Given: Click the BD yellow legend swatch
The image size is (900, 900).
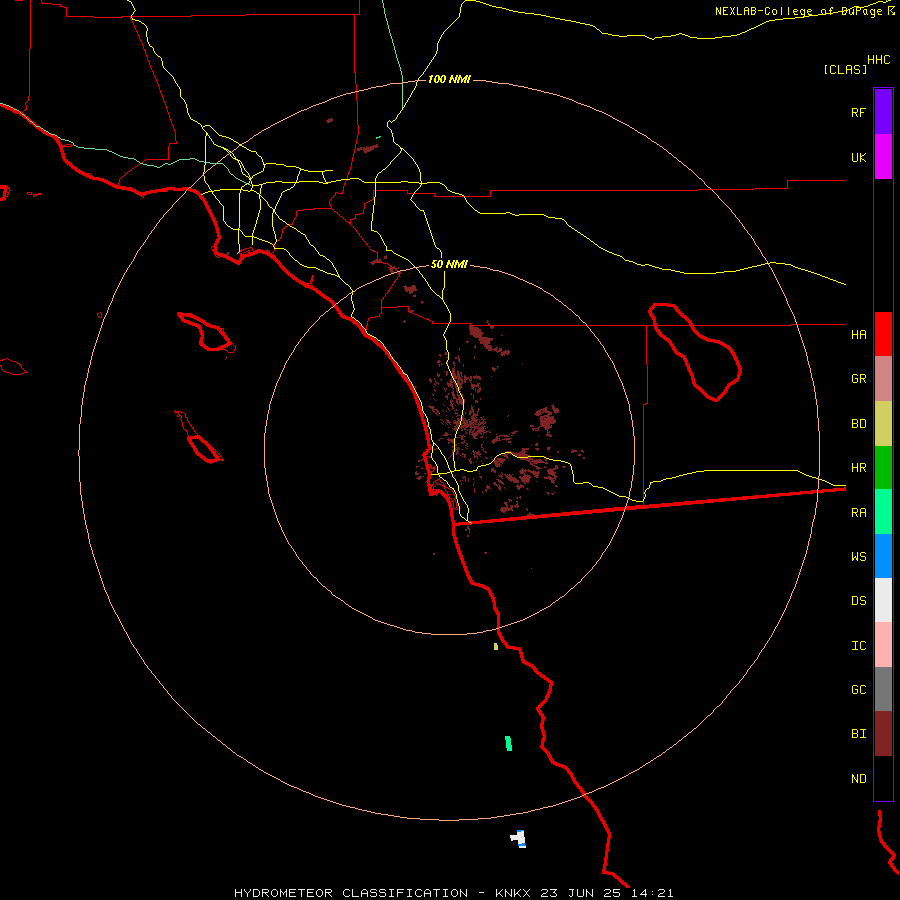Looking at the screenshot, I should pos(883,424).
